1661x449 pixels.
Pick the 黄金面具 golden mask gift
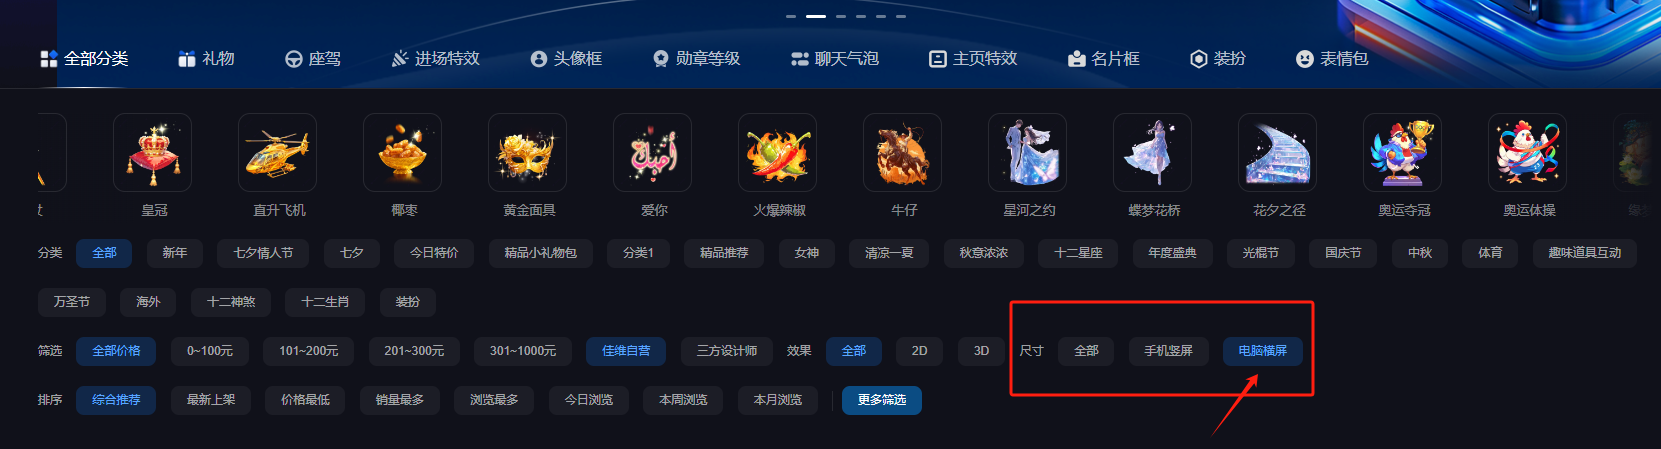click(527, 153)
